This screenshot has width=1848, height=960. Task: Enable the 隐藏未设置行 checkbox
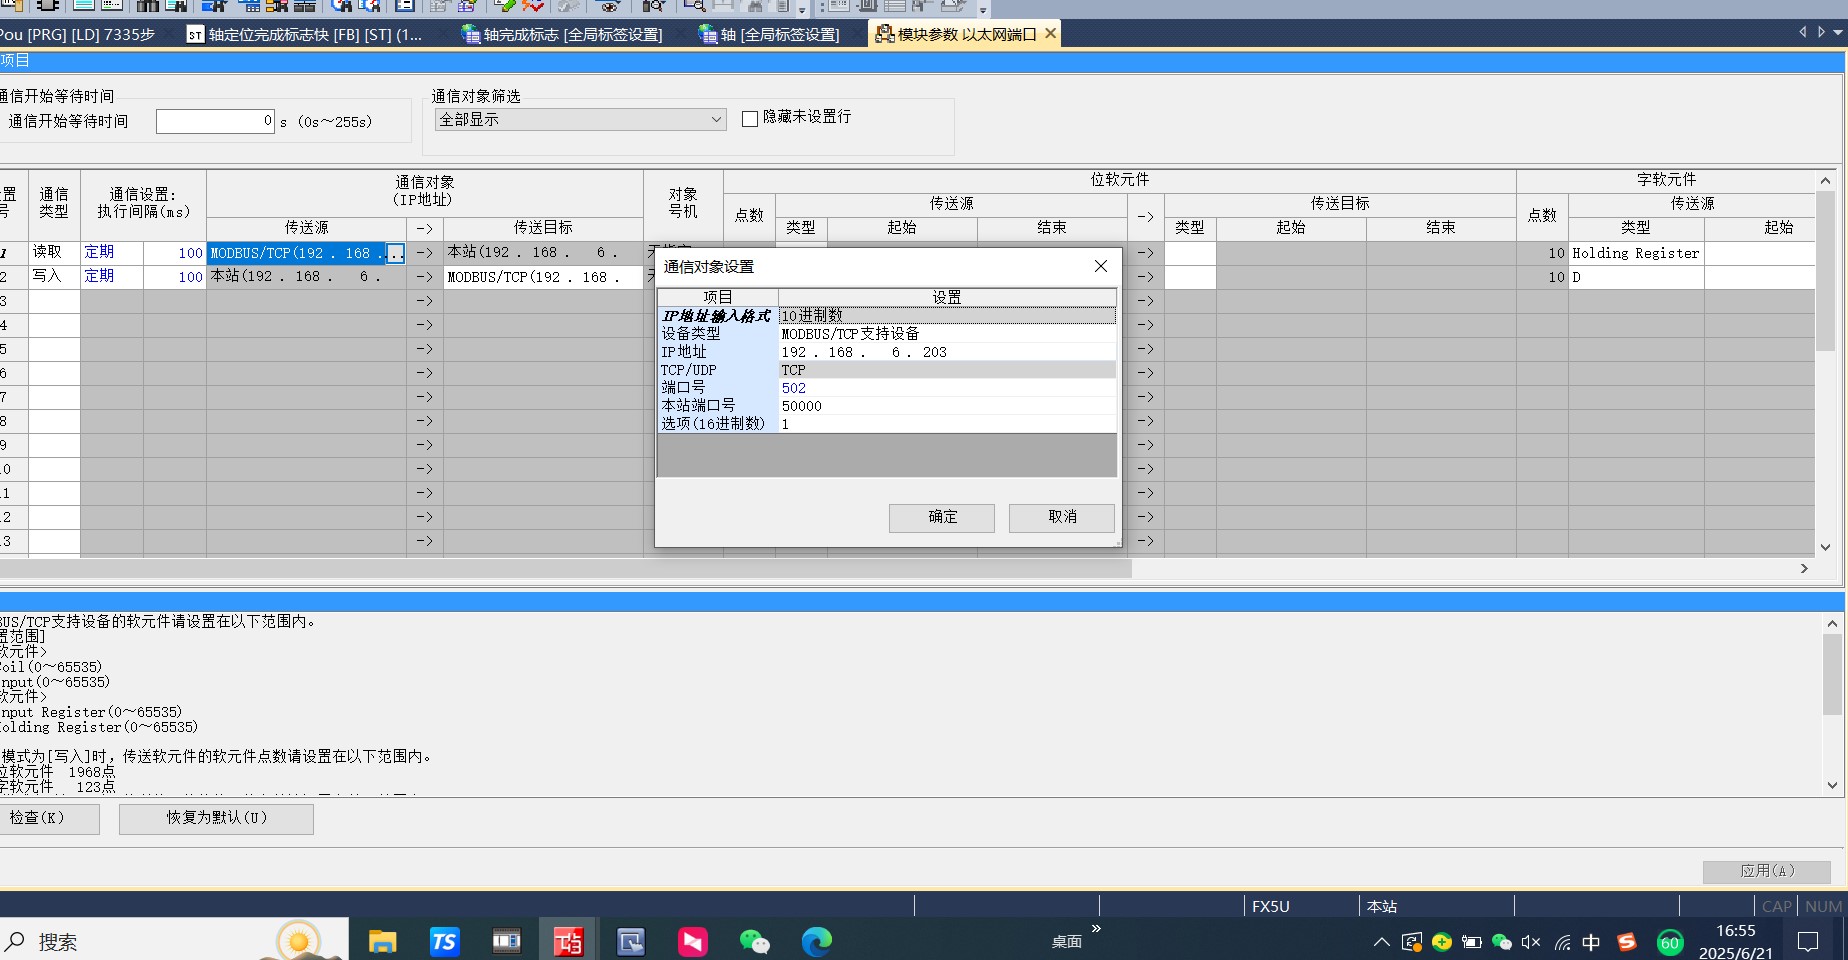750,118
